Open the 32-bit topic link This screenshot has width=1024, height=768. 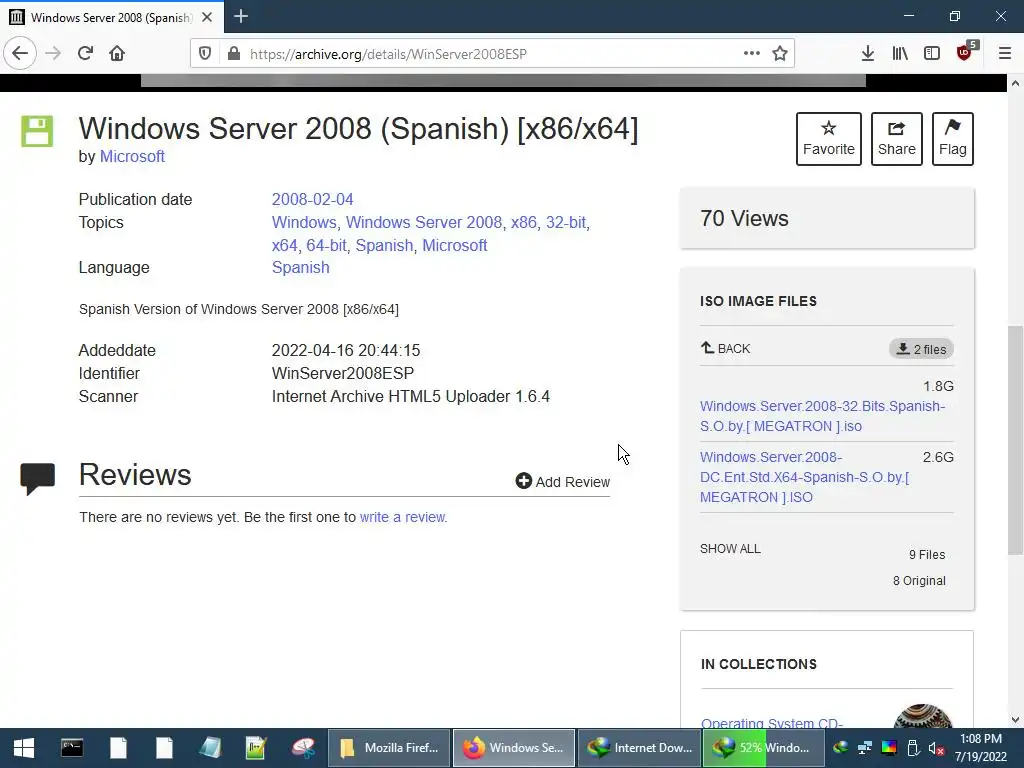(x=566, y=222)
